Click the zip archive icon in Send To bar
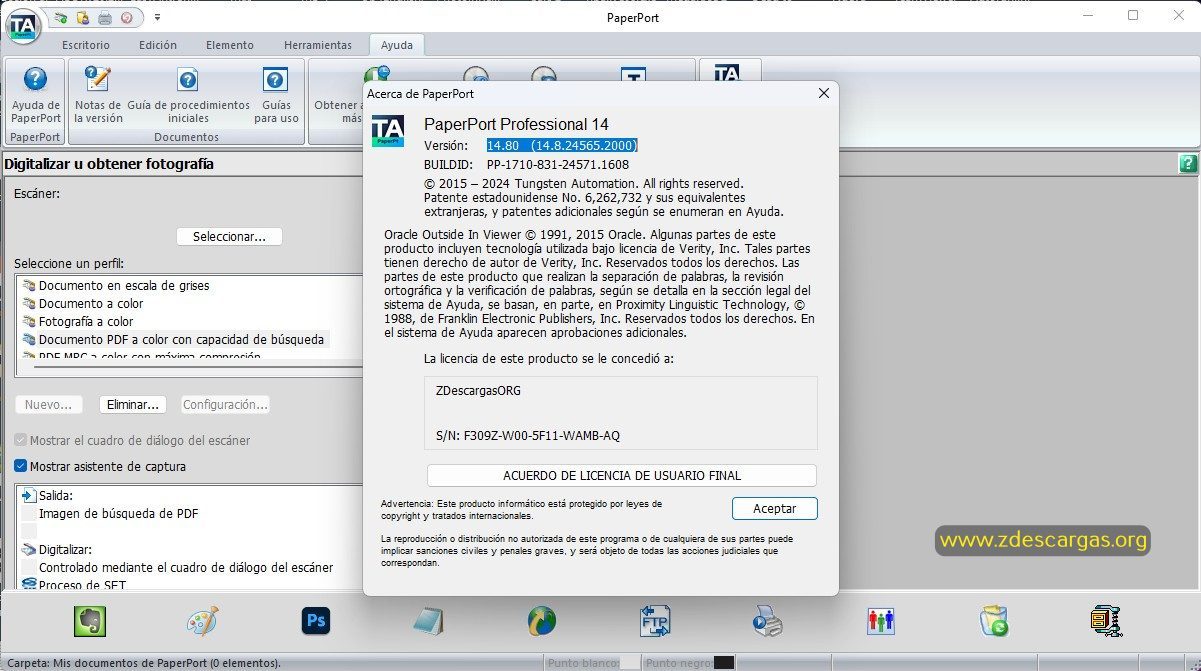Image resolution: width=1201 pixels, height=671 pixels. point(1106,621)
